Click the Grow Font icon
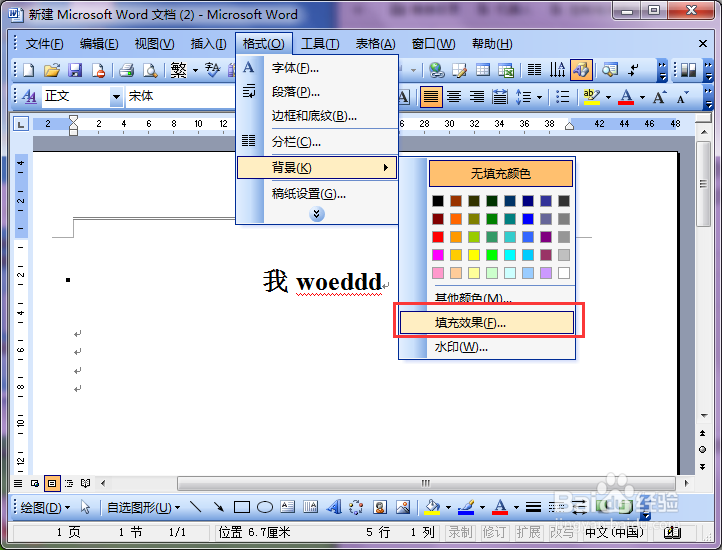The width and height of the screenshot is (722, 550). [660, 97]
